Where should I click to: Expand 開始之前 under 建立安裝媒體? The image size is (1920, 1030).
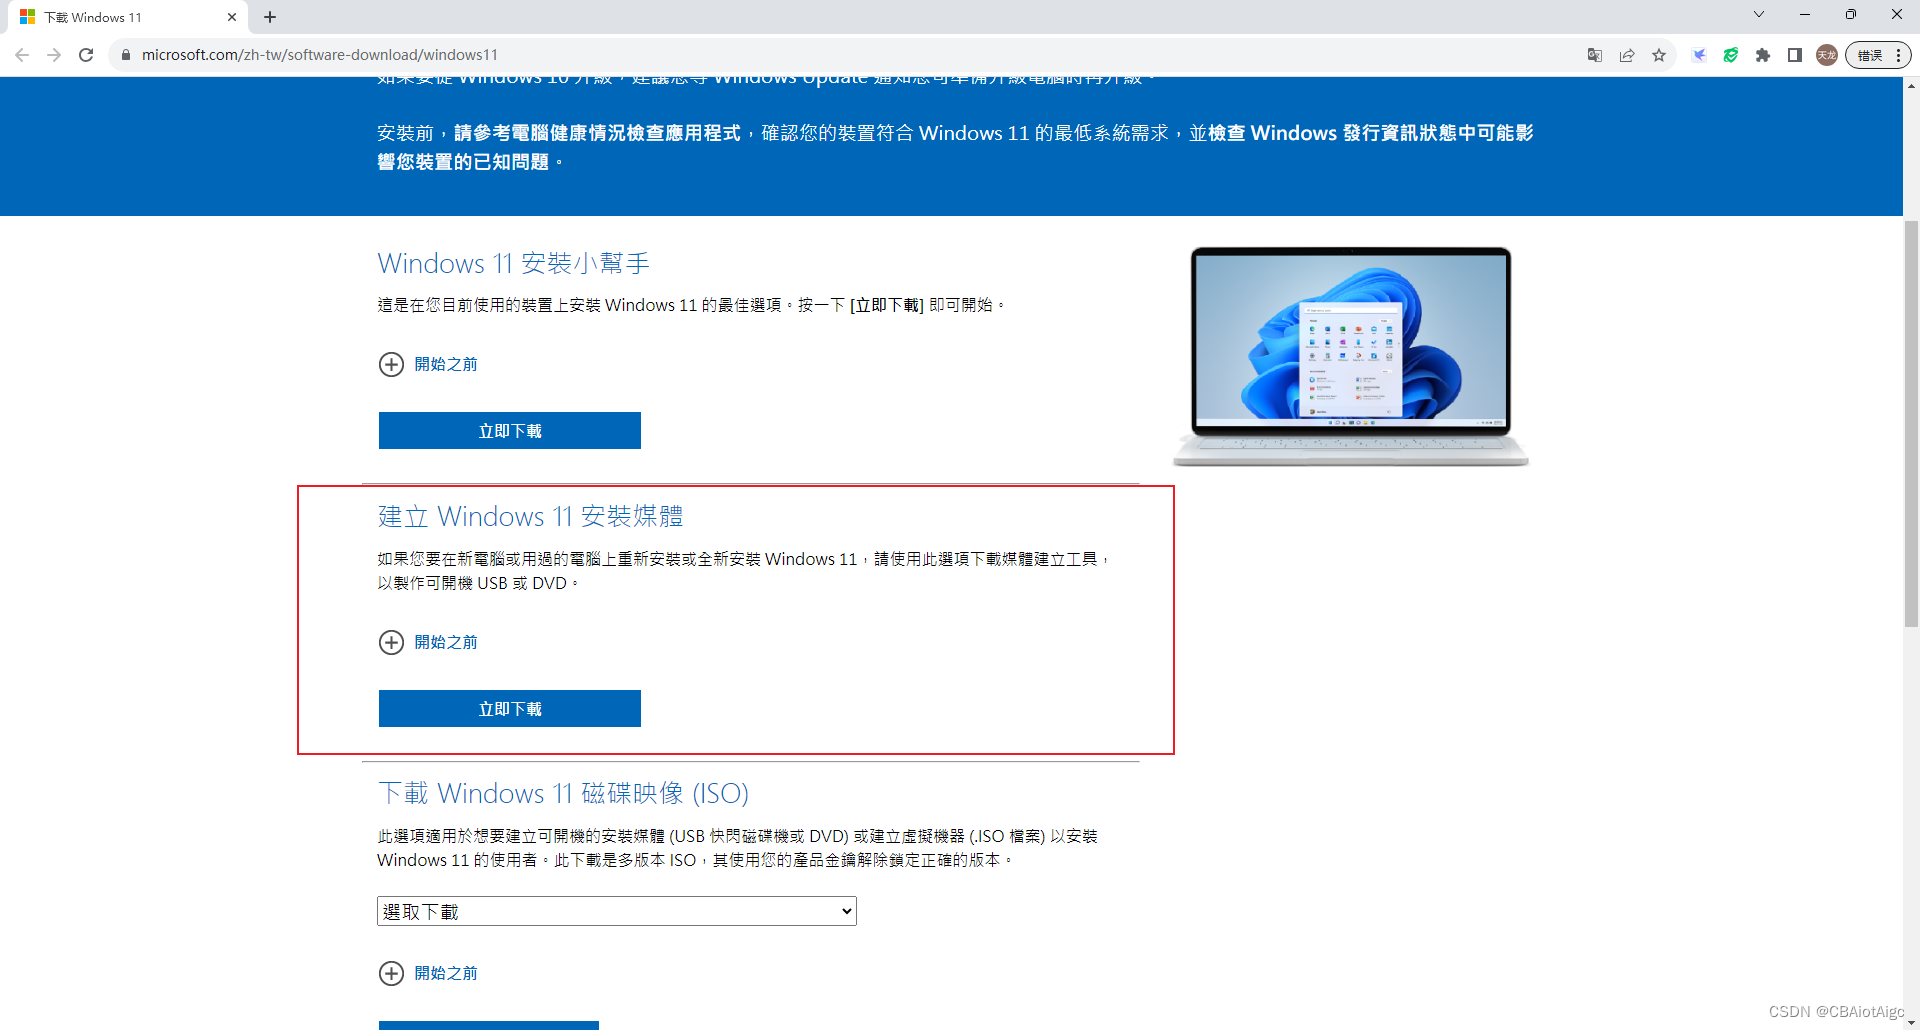[428, 642]
